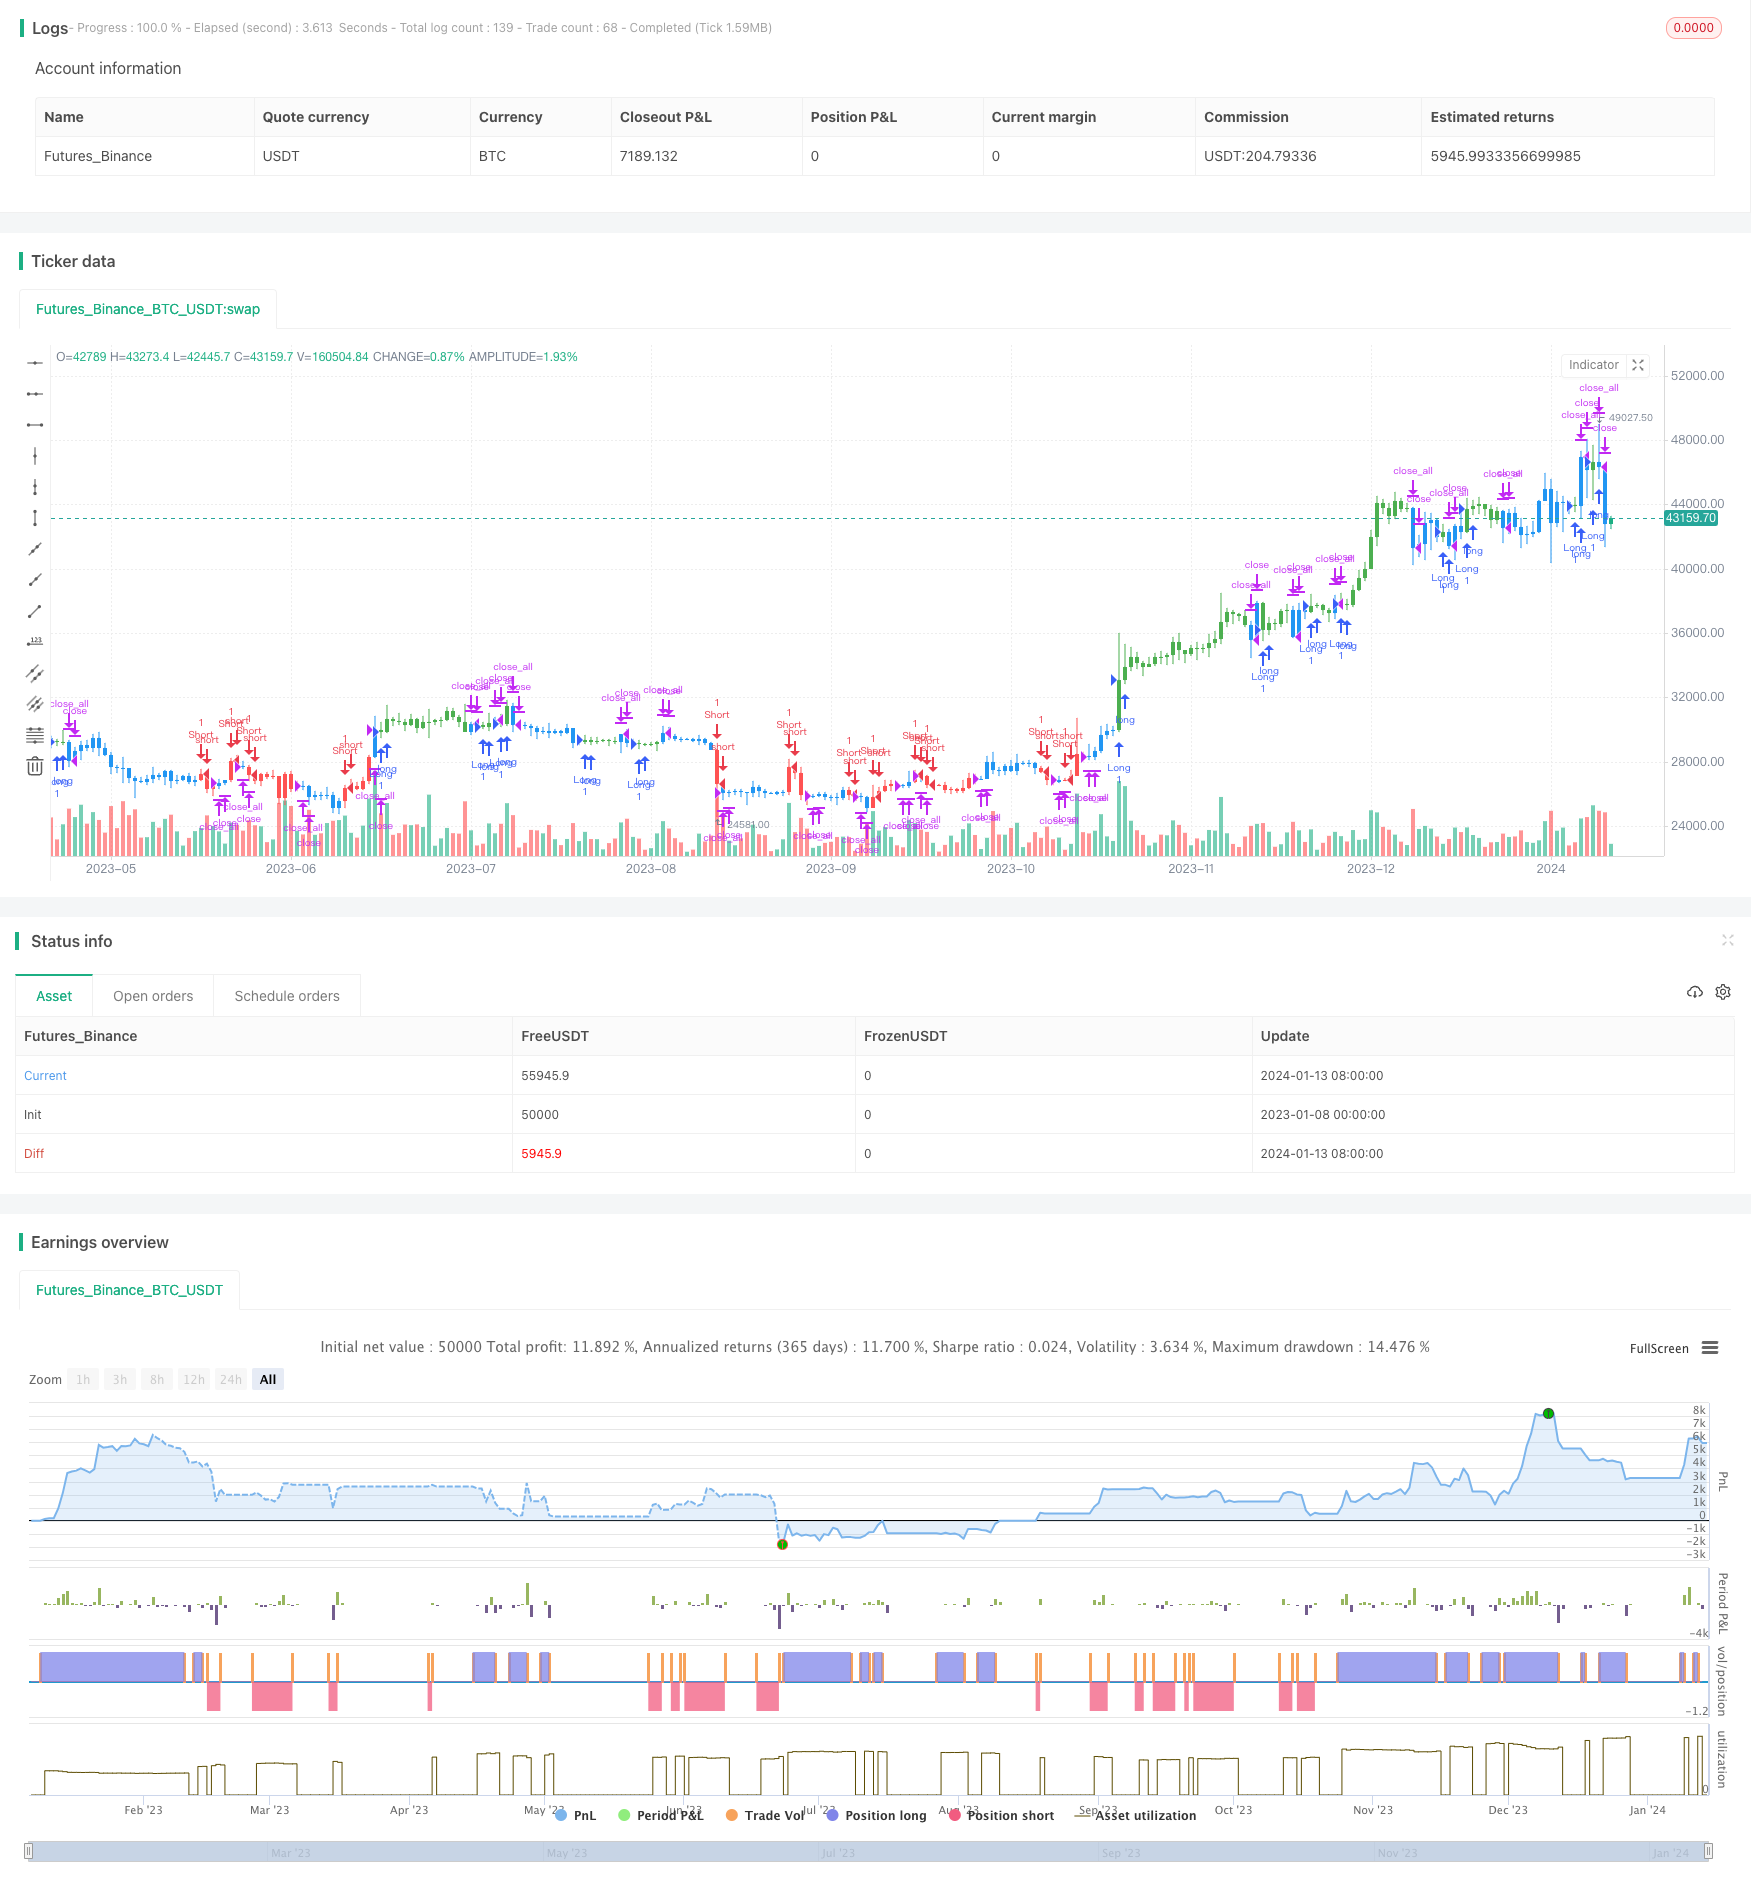1751x1890 pixels.
Task: Toggle the Asset utilization legend series
Action: point(1136,1815)
